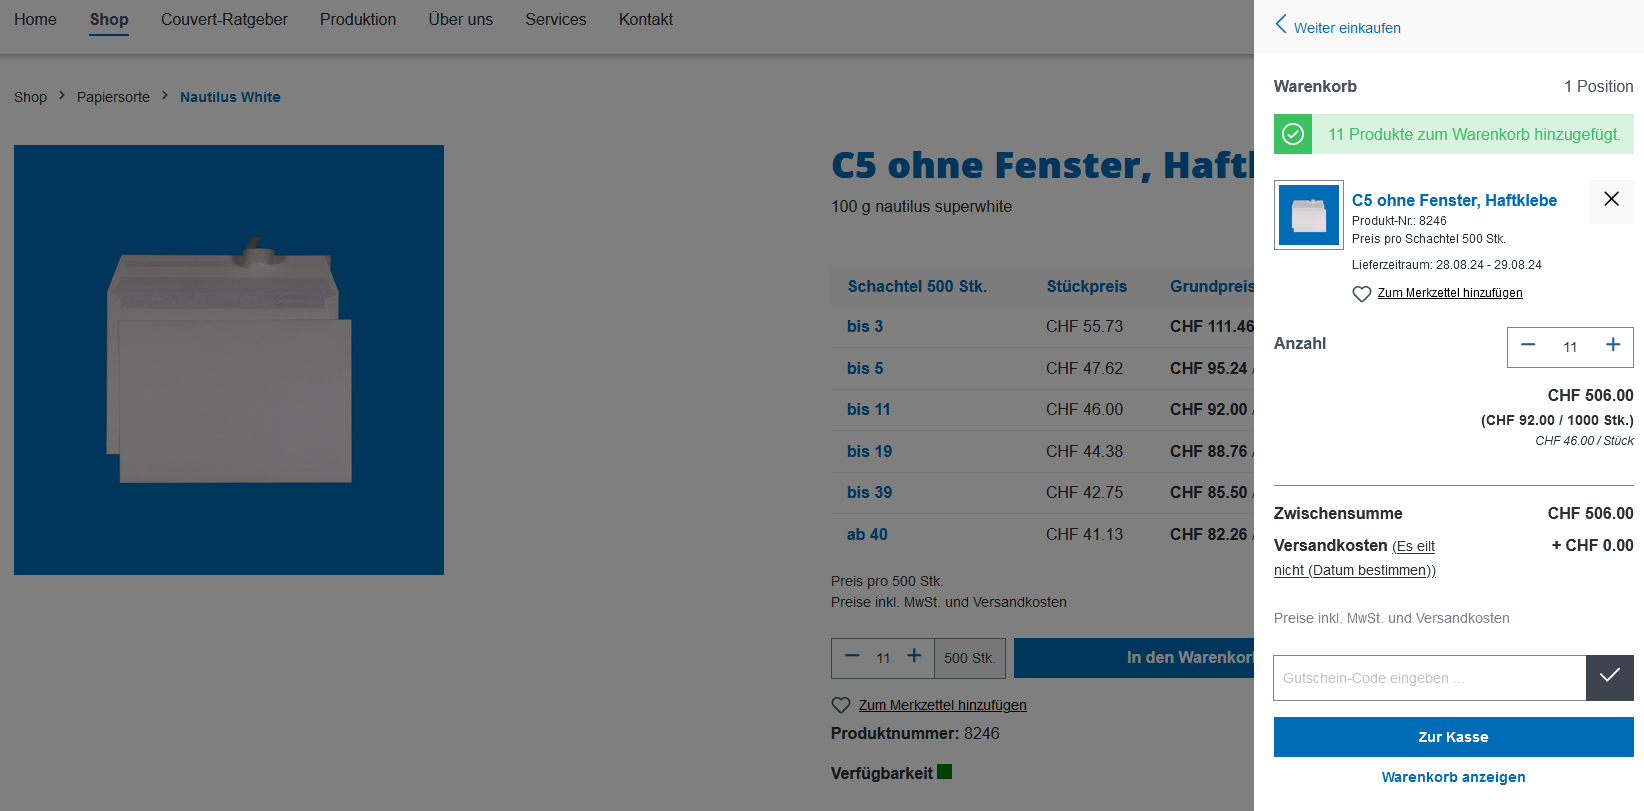Remove C5 envelope item from cart
The image size is (1644, 811).
(x=1611, y=200)
